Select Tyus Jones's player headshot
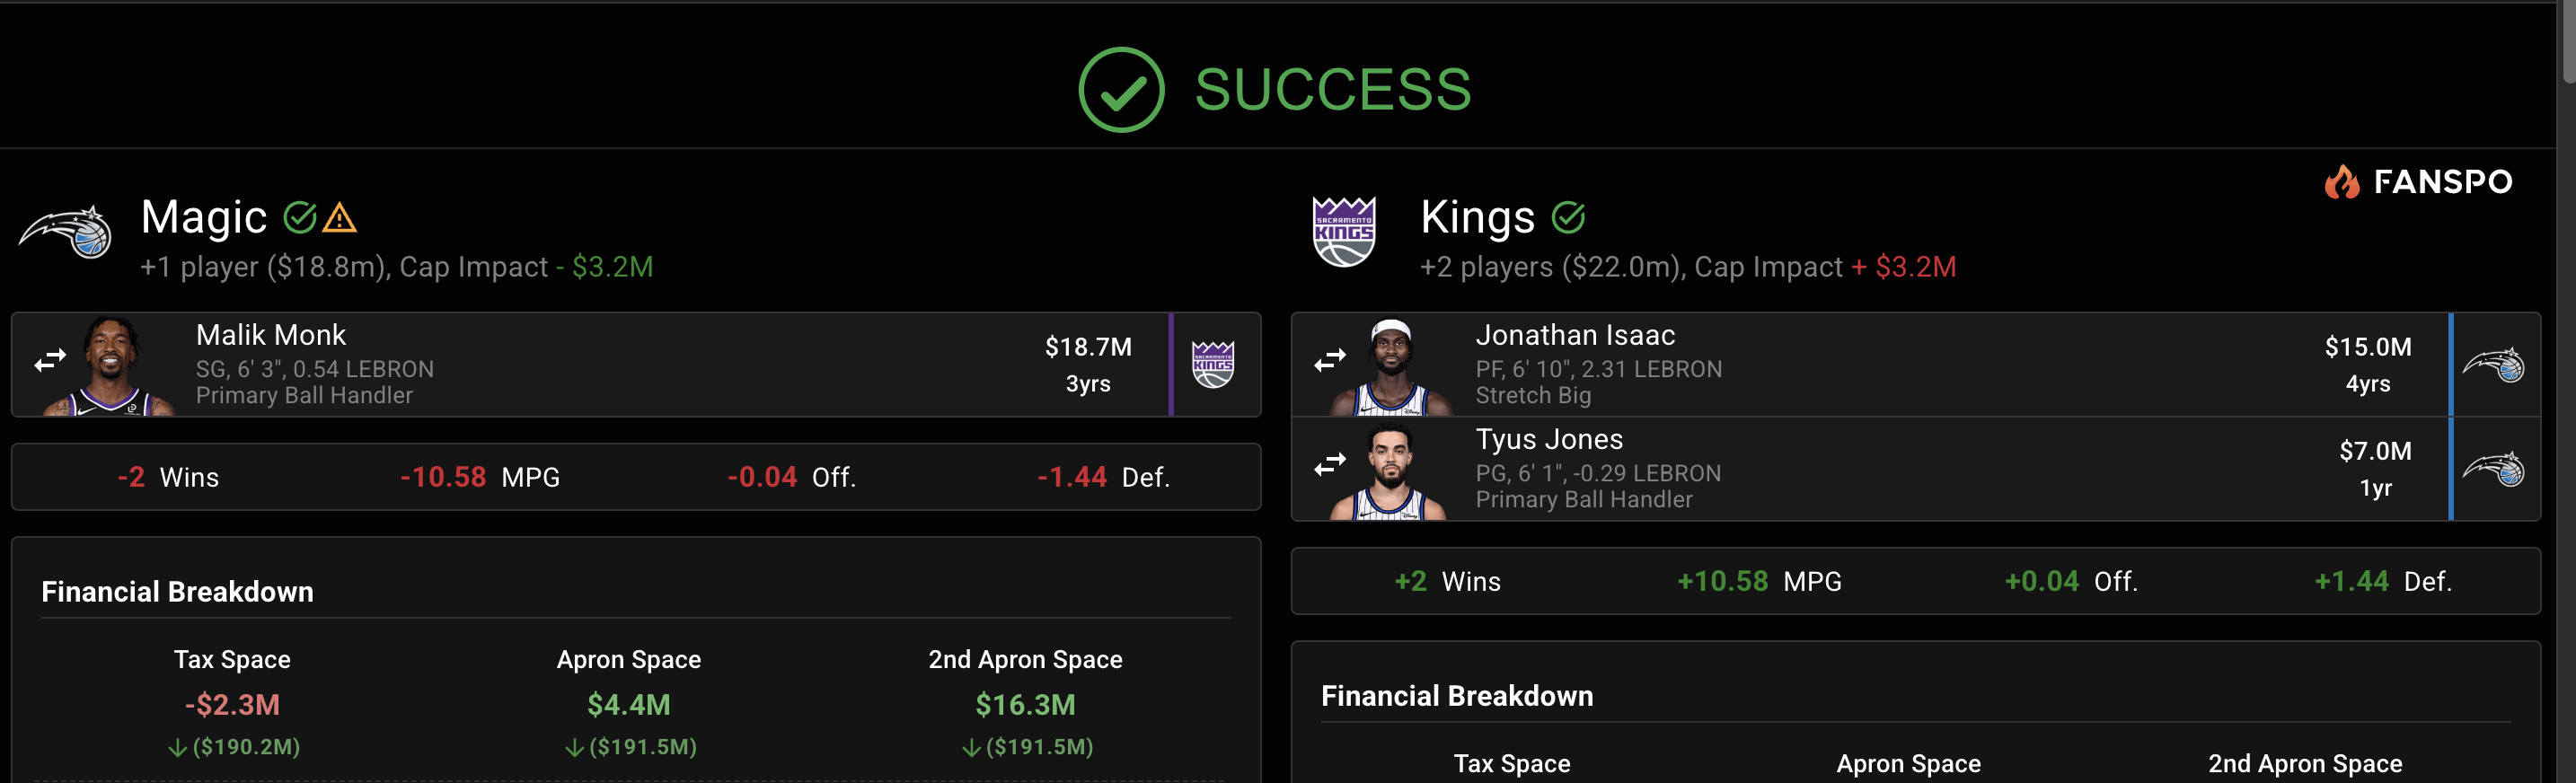 (x=1390, y=471)
